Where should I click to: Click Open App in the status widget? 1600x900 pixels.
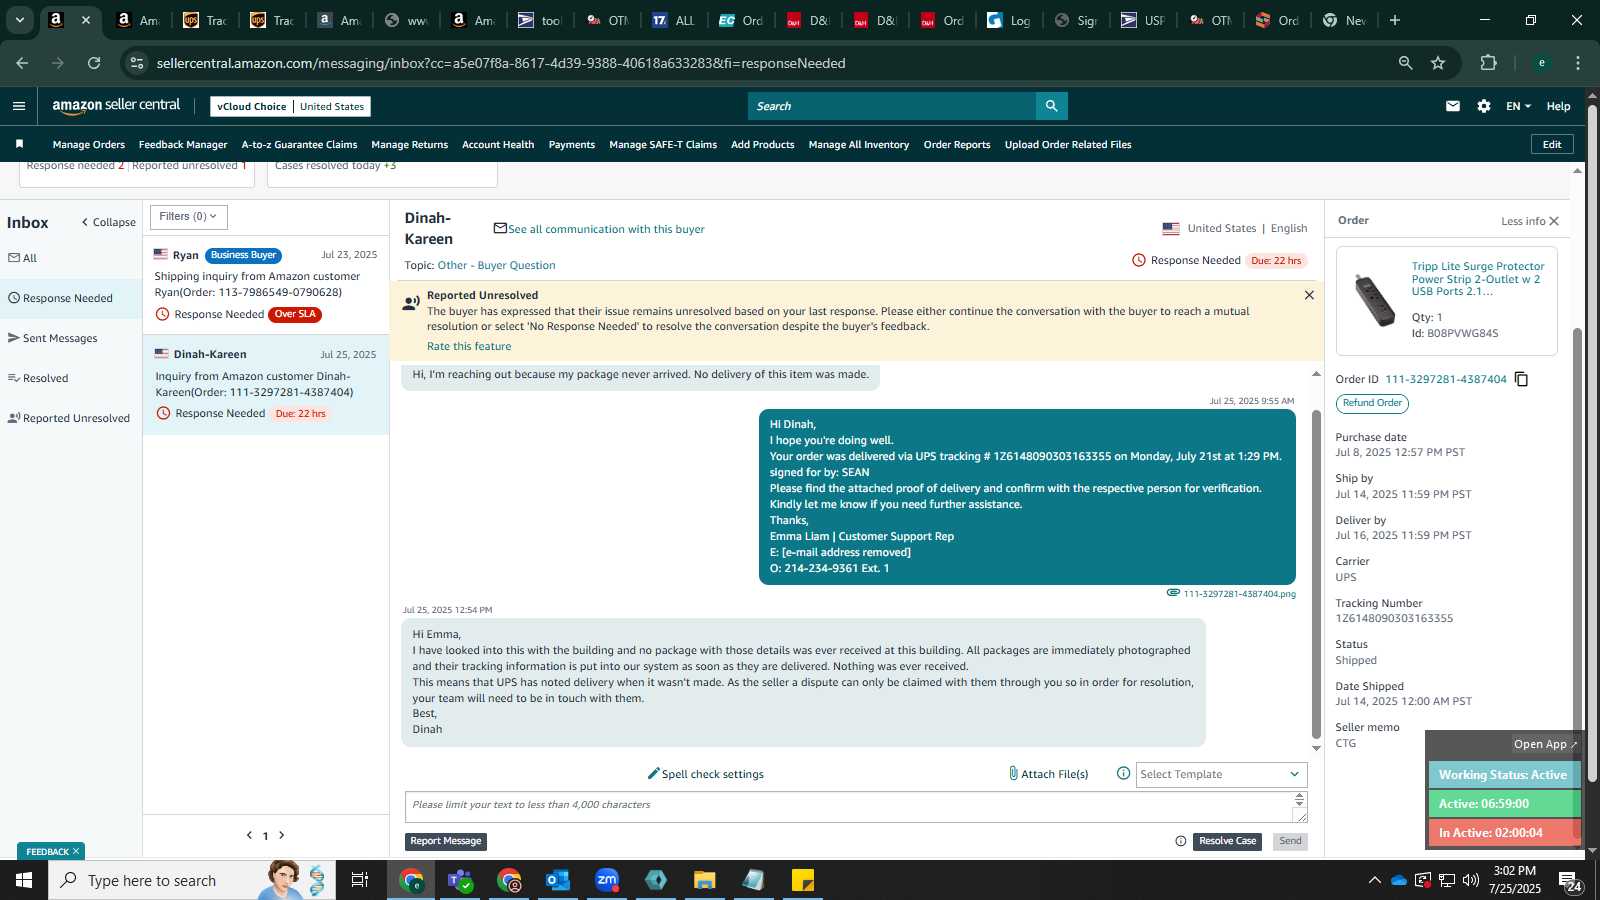[x=1544, y=744]
